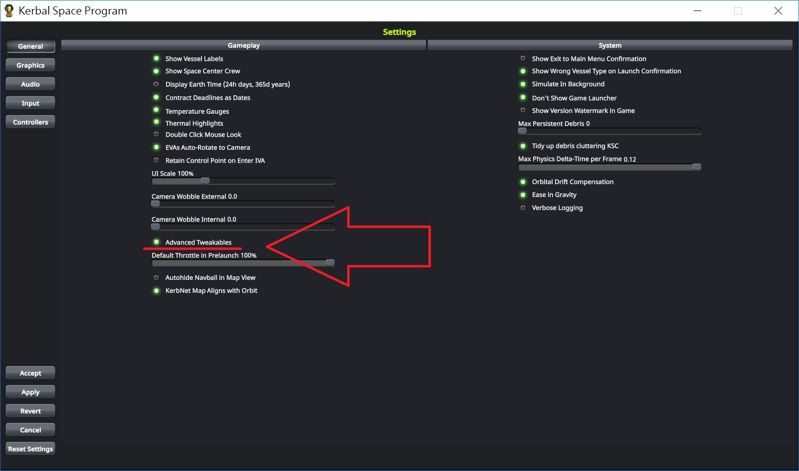Click the System section header
Image resolution: width=799 pixels, height=471 pixels.
tap(610, 45)
